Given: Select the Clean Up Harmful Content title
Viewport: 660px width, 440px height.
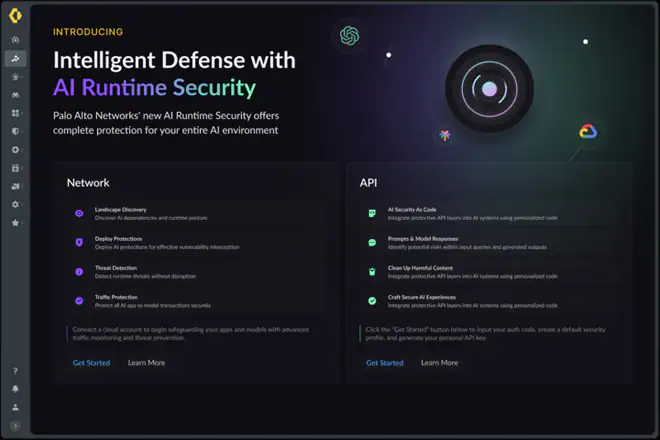Looking at the screenshot, I should pyautogui.click(x=420, y=268).
